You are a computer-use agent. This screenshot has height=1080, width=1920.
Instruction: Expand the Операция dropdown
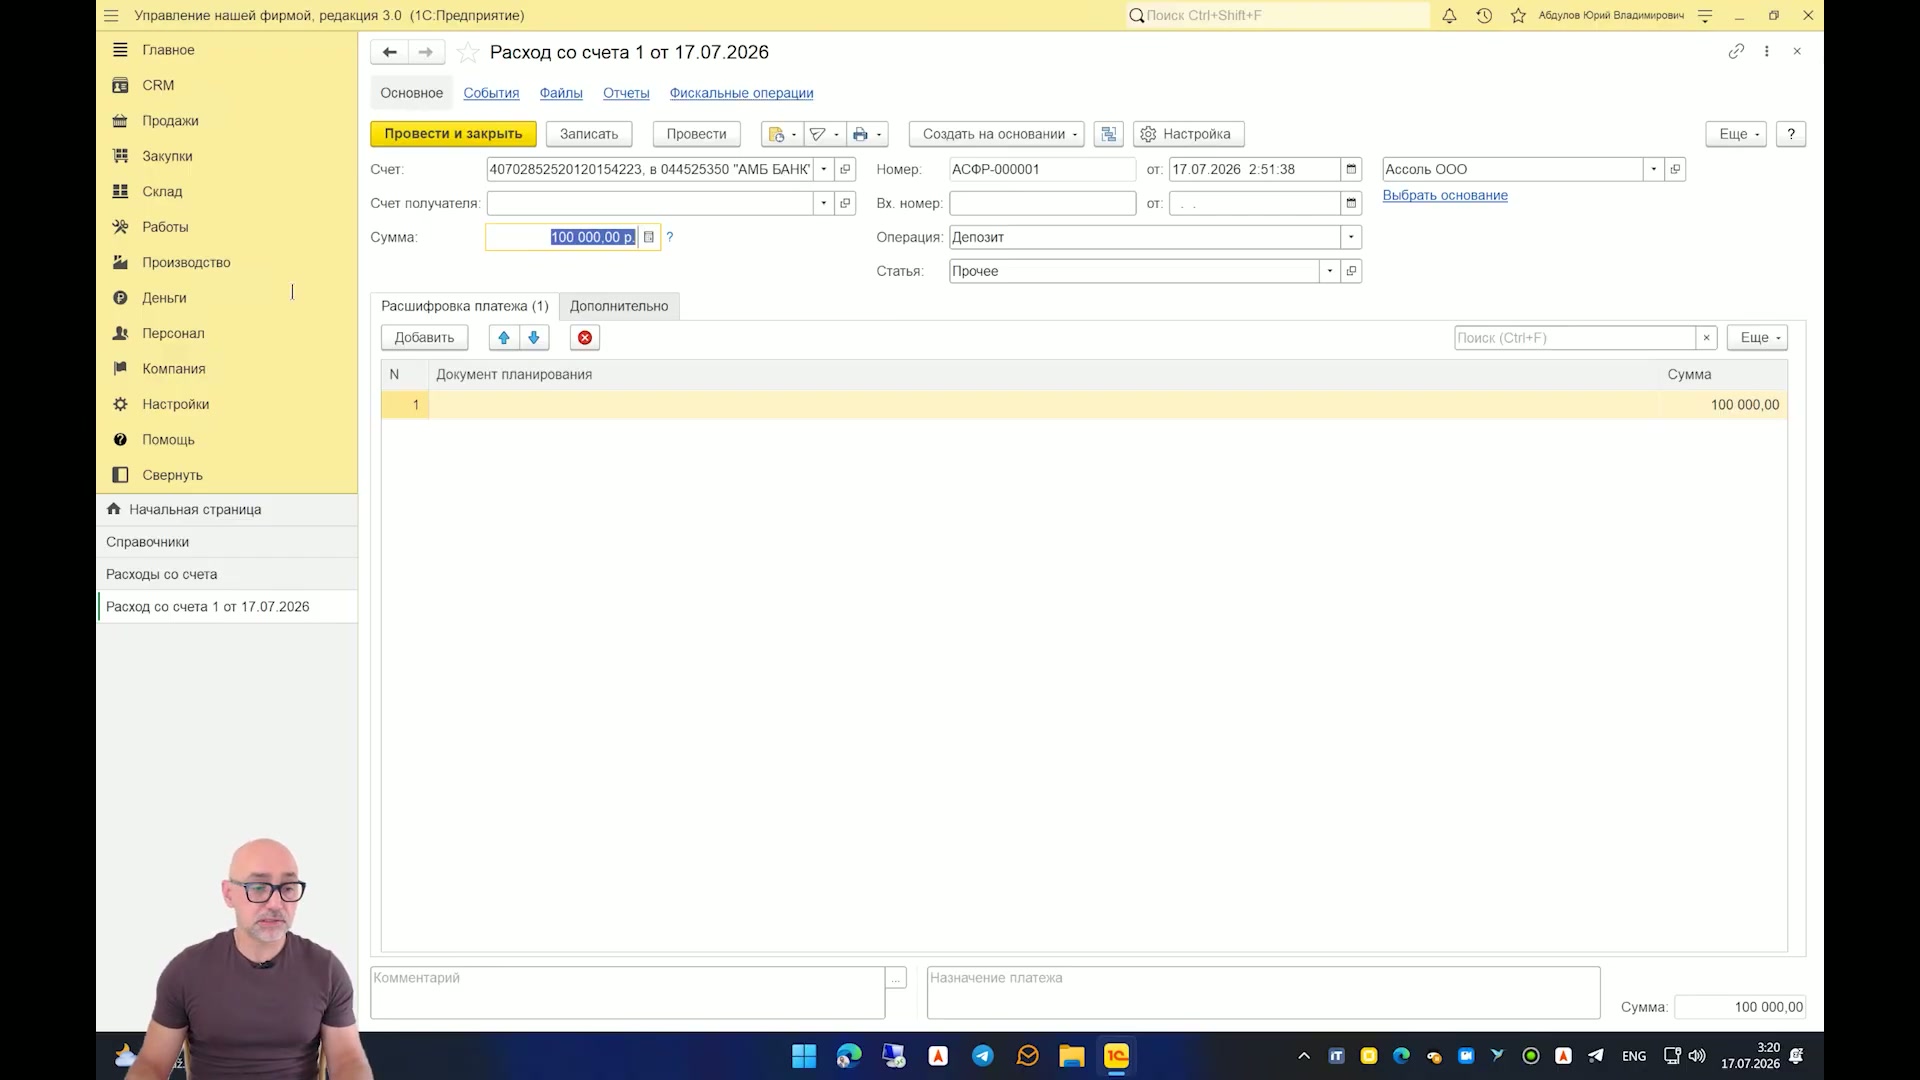1351,237
